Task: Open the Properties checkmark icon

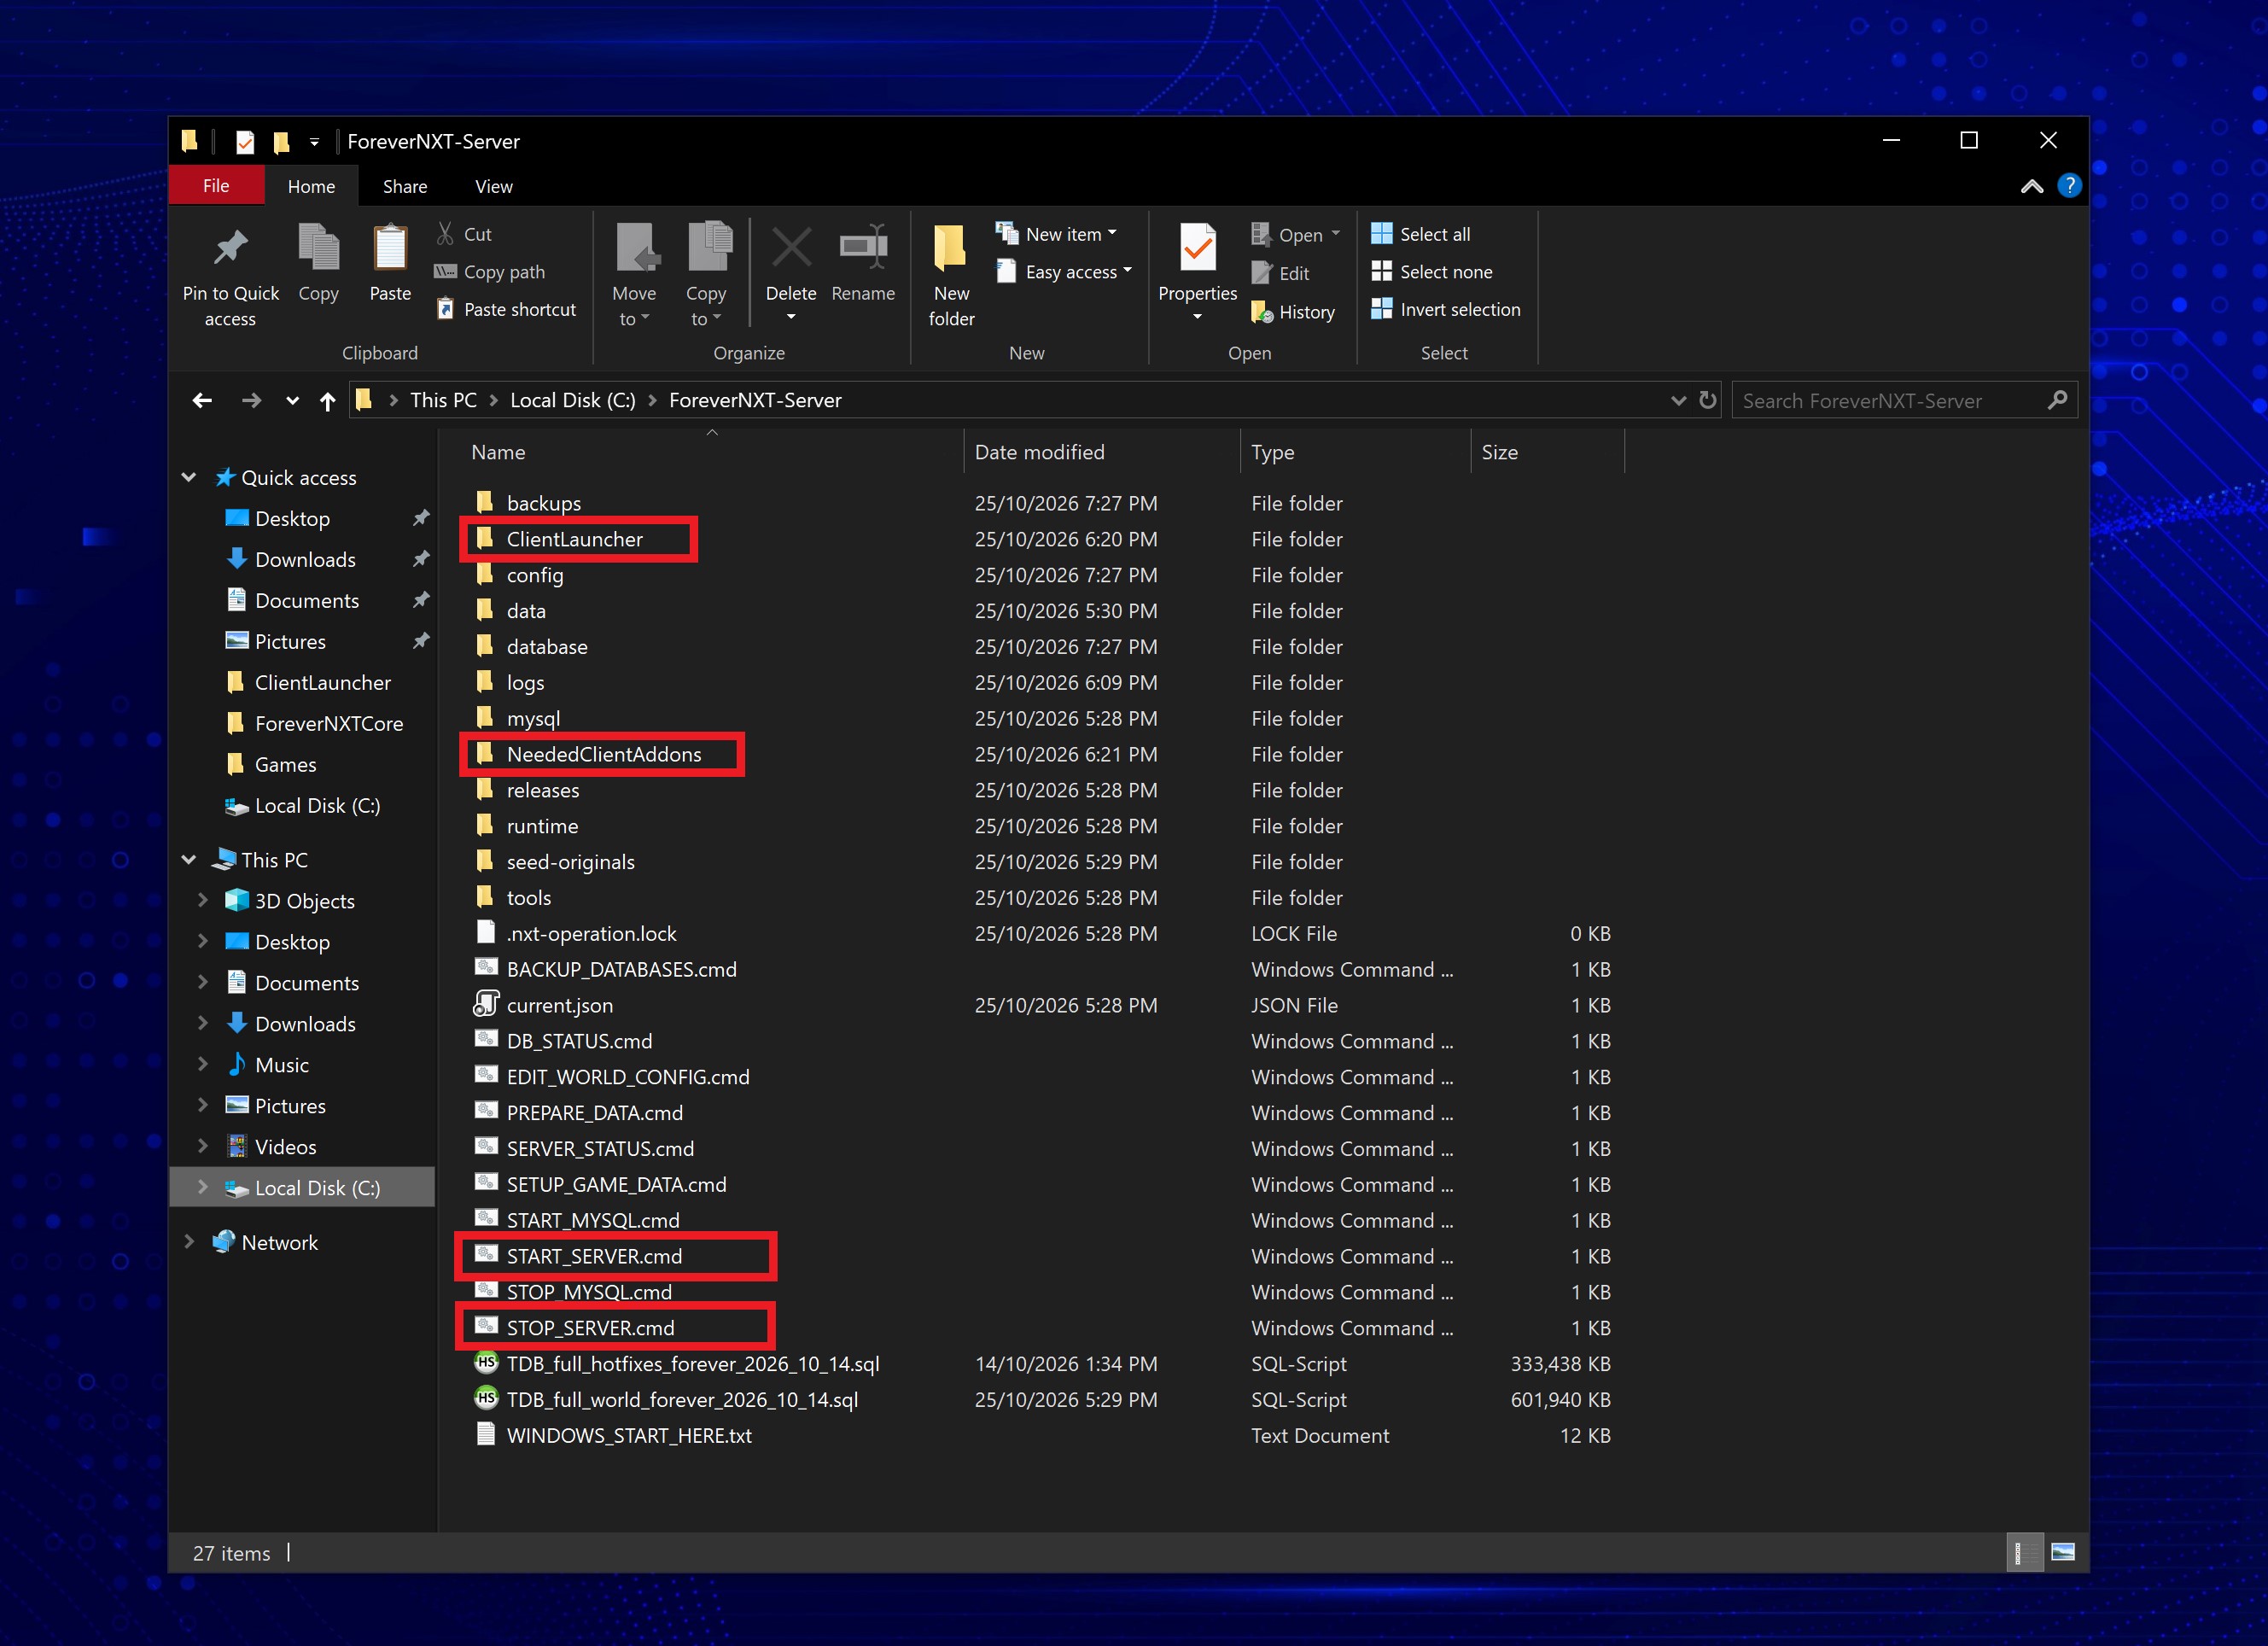Action: 1197,248
